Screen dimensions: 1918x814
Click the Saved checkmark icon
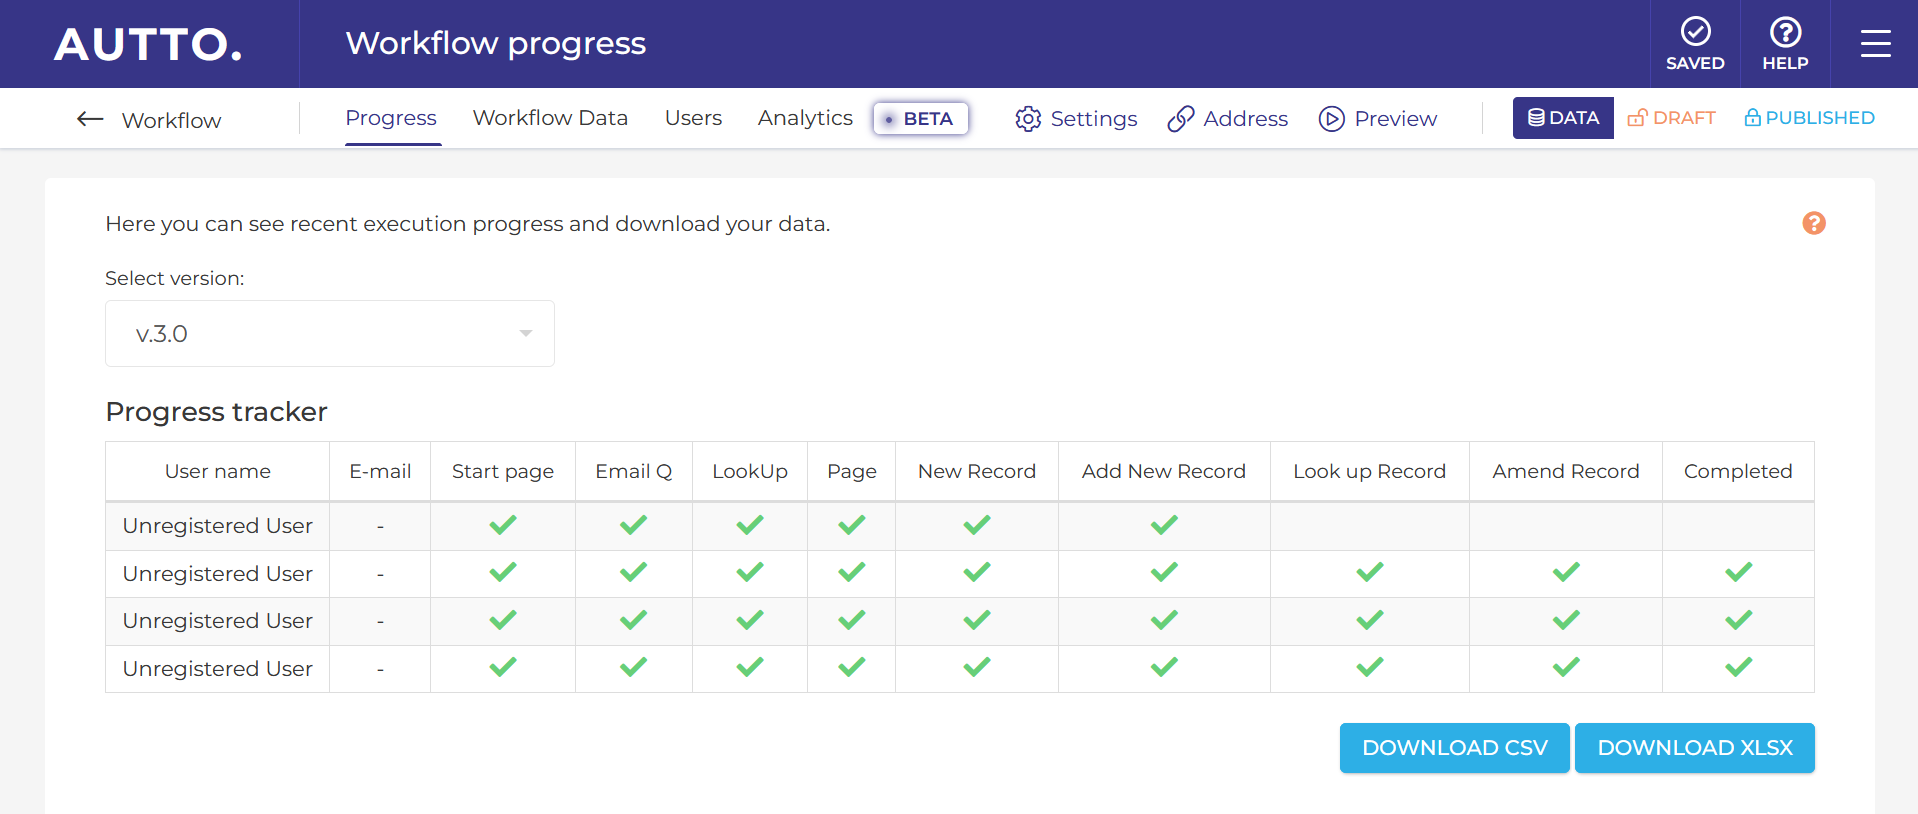coord(1695,33)
